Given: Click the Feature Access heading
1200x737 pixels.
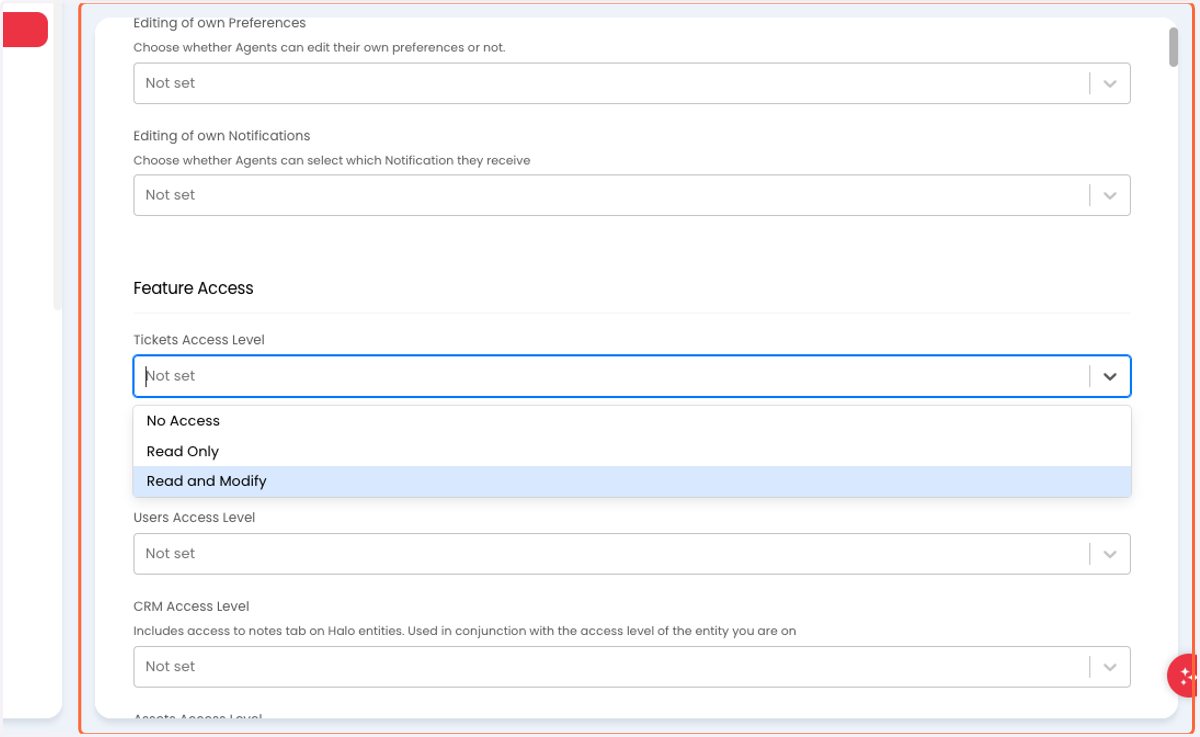Looking at the screenshot, I should [194, 288].
